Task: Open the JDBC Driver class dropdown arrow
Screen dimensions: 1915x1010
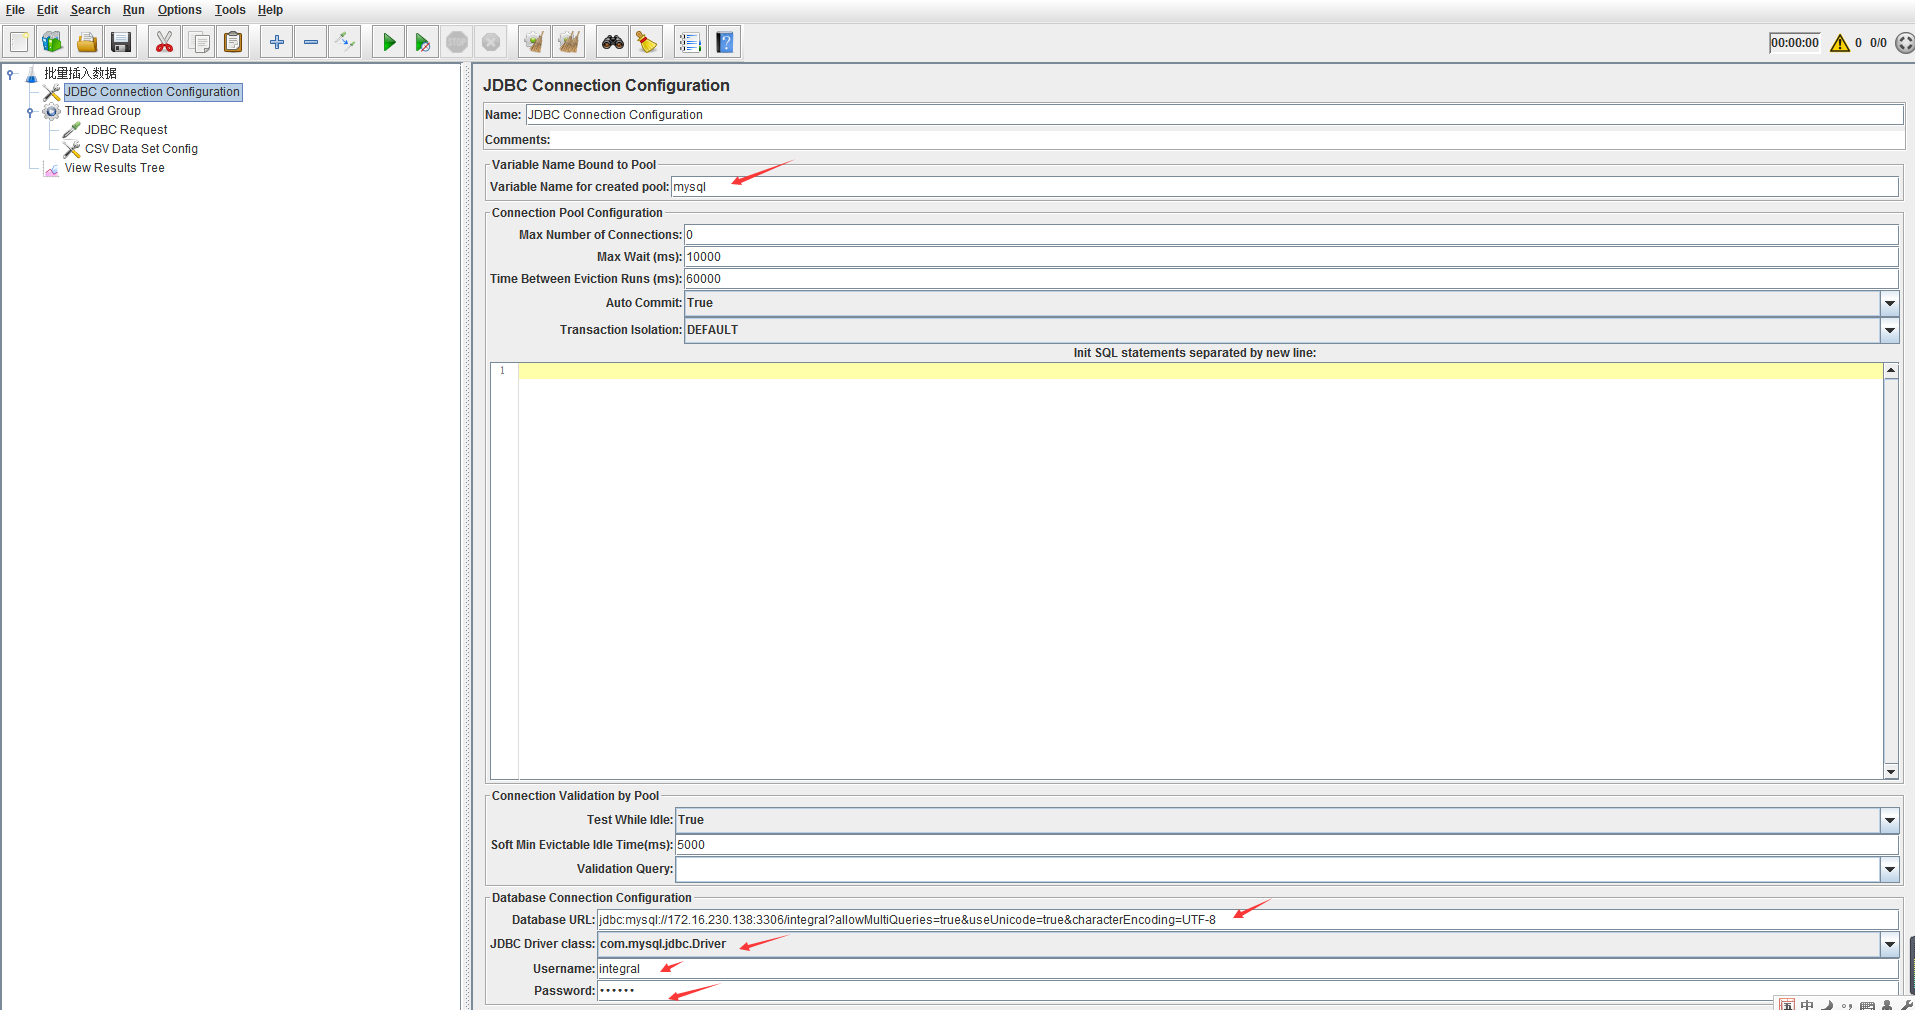Action: [1889, 944]
